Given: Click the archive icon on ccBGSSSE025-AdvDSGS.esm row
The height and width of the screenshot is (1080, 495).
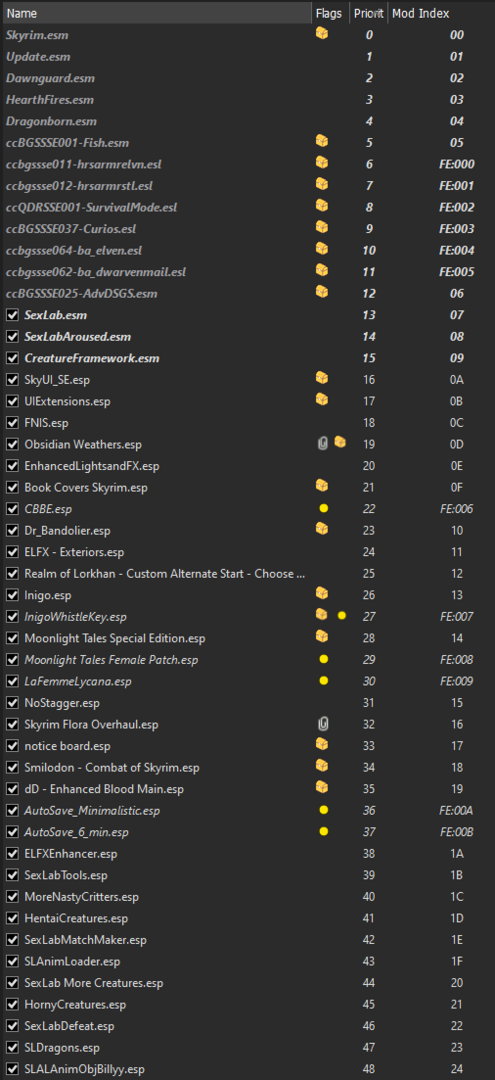Looking at the screenshot, I should (x=322, y=292).
